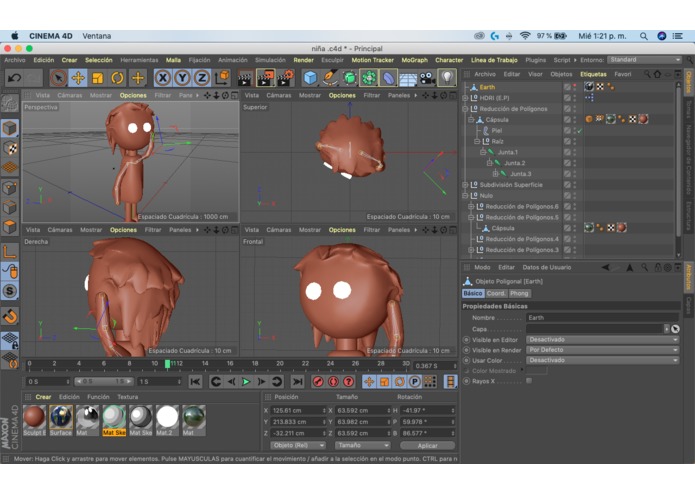Activate the Move tool in the top toolbar
The width and height of the screenshot is (695, 494).
(x=78, y=78)
